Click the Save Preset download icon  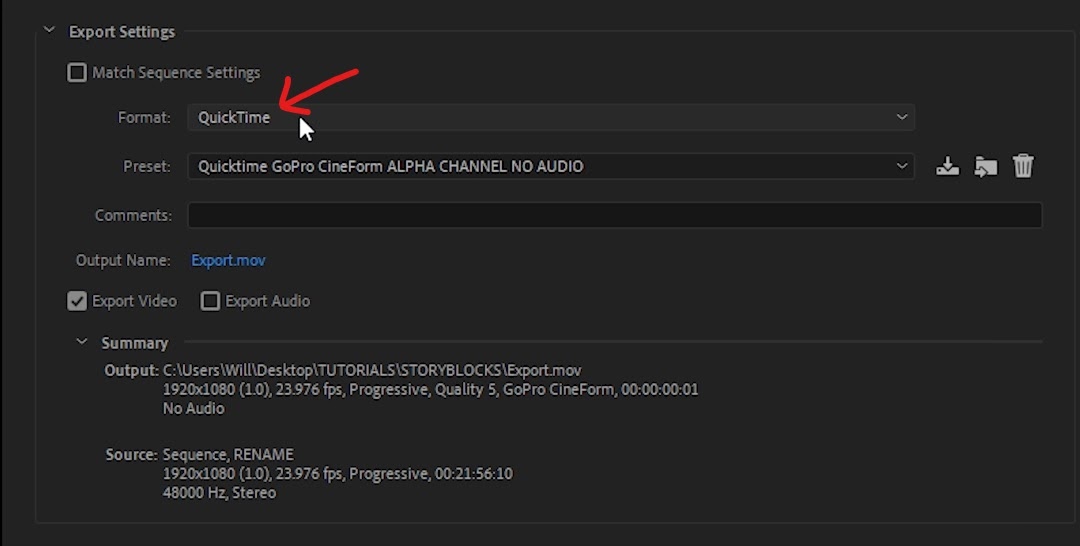(x=947, y=166)
